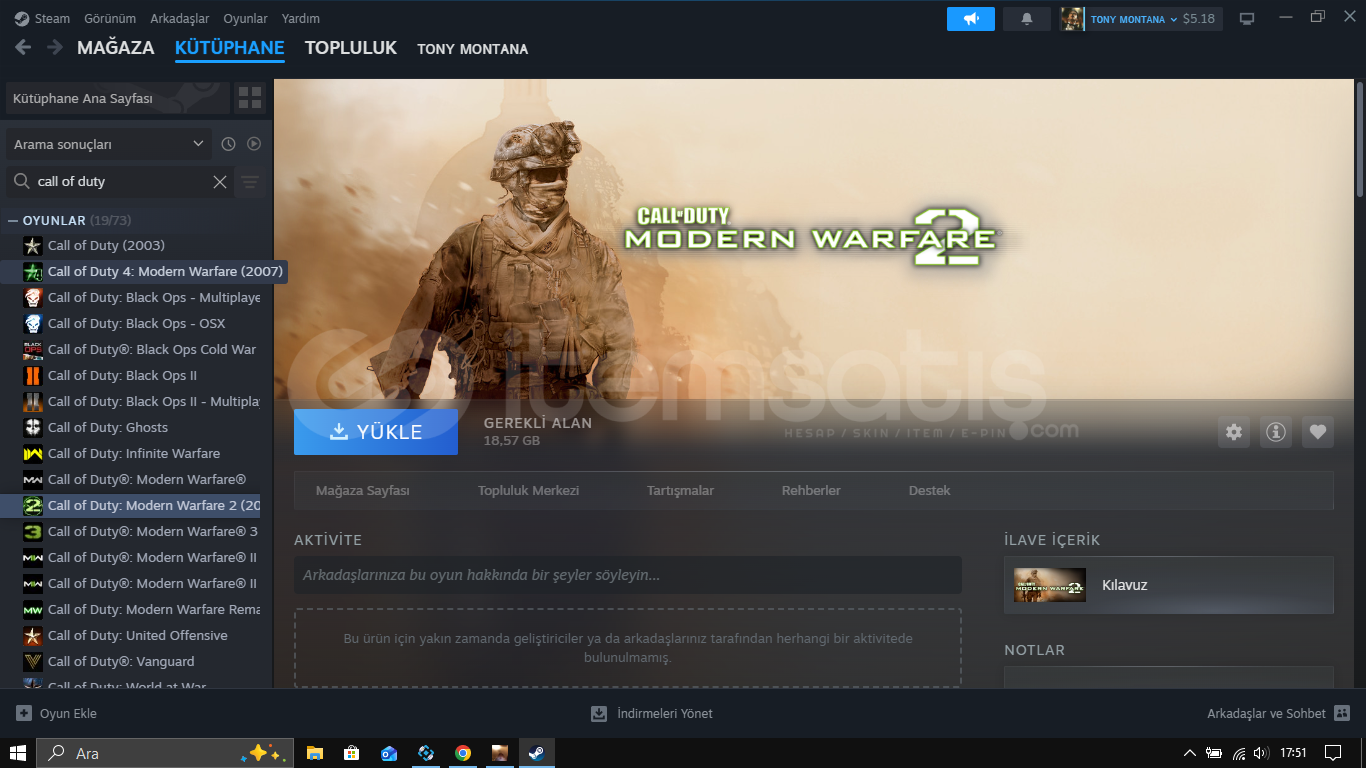The width and height of the screenshot is (1366, 768).
Task: Open the Mağaza Sayfası tab
Action: (x=363, y=491)
